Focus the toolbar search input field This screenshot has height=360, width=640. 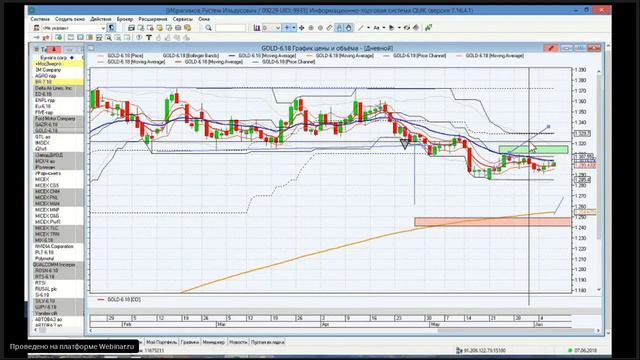click(x=231, y=28)
